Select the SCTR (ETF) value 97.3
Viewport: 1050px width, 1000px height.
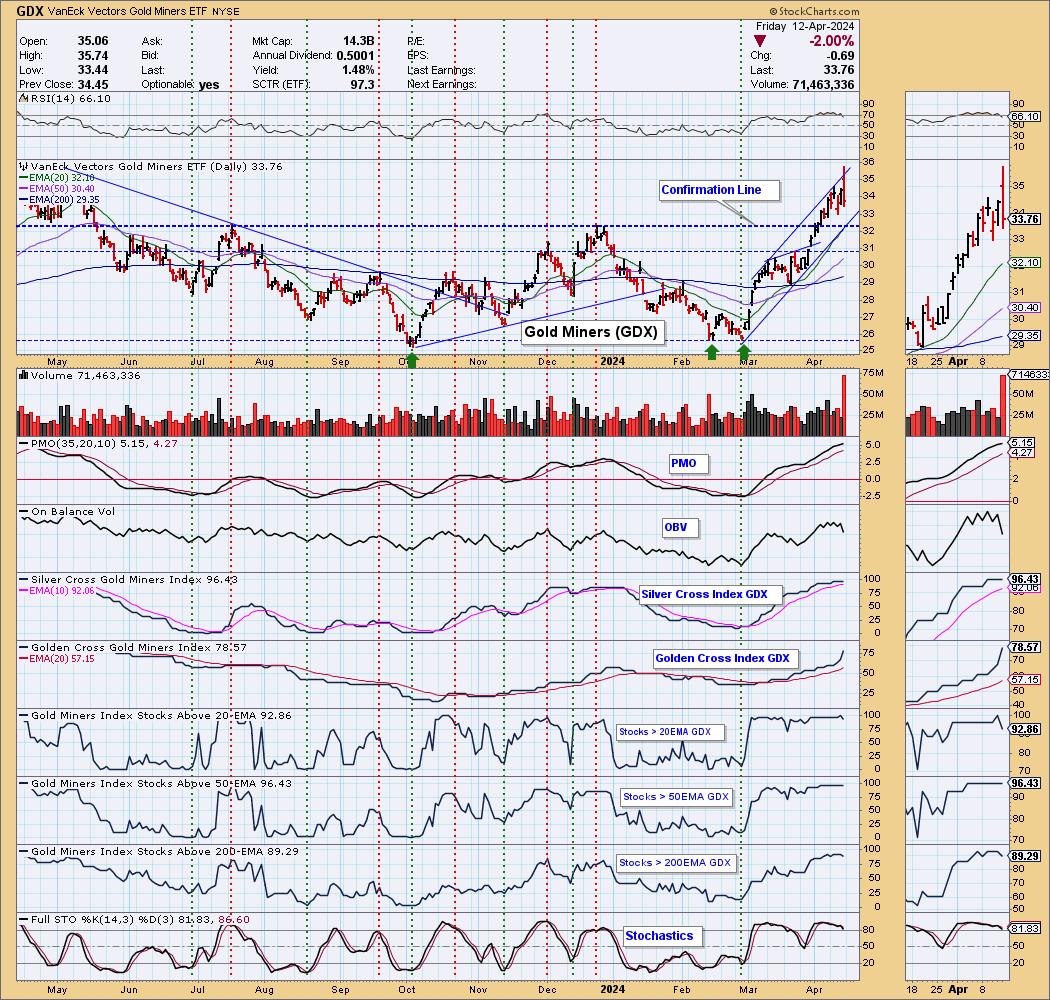coord(362,84)
